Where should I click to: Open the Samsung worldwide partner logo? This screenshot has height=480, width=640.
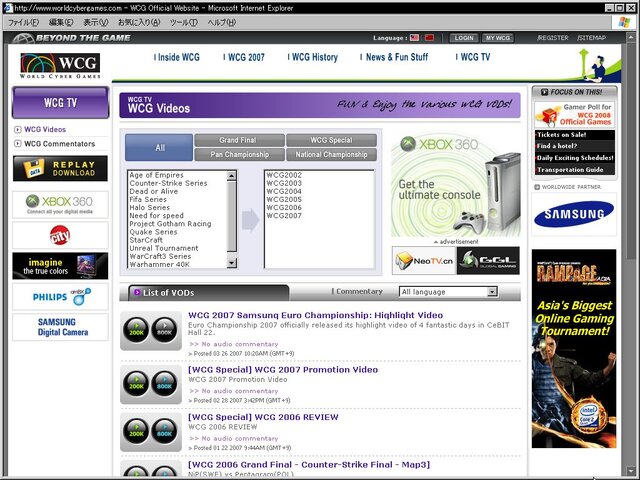click(574, 214)
